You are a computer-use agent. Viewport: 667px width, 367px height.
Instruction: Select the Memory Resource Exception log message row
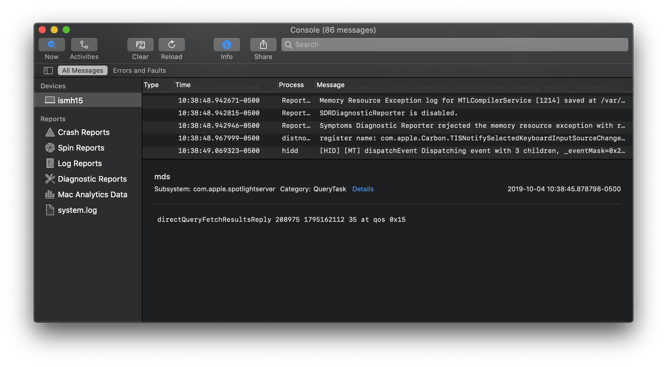click(x=387, y=100)
